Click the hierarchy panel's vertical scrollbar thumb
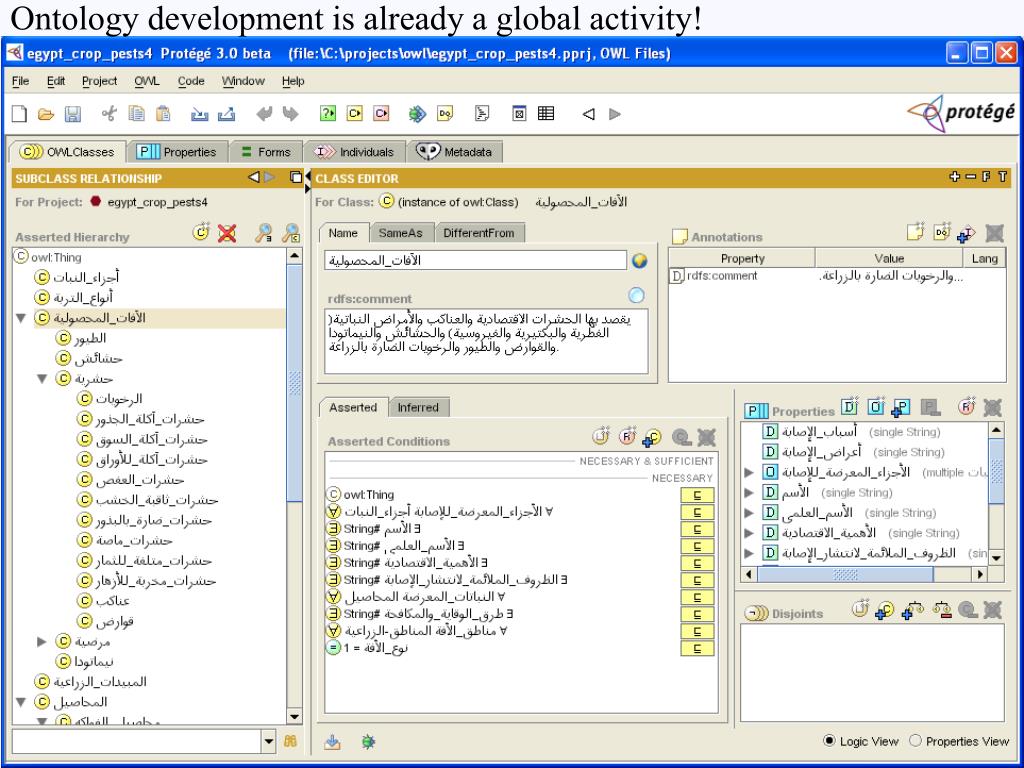 [295, 382]
